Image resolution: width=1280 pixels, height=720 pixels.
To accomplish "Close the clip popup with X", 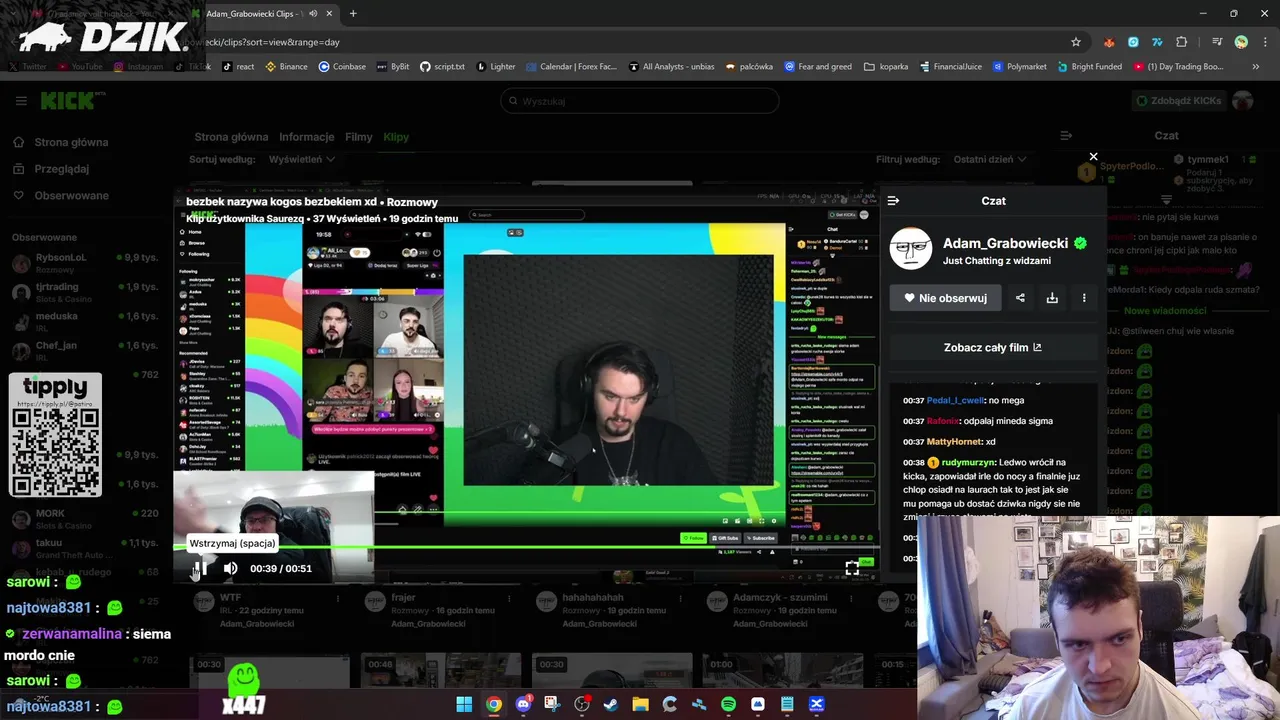I will pyautogui.click(x=1093, y=156).
